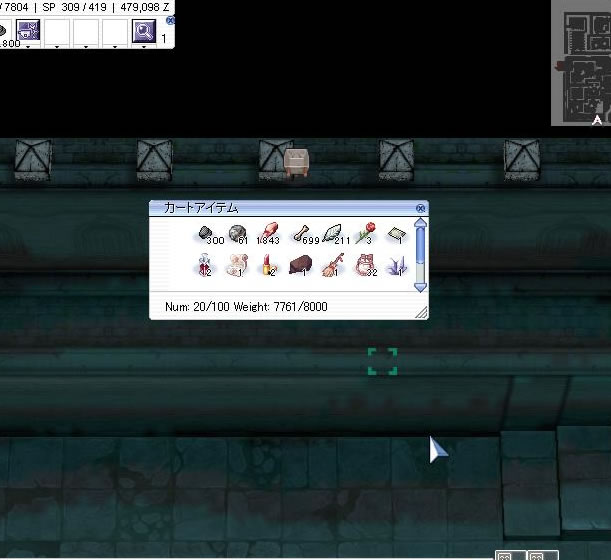Open the dropdown arrow under the cart skill slot
Screen dimensions: 611x560
tap(28, 46)
